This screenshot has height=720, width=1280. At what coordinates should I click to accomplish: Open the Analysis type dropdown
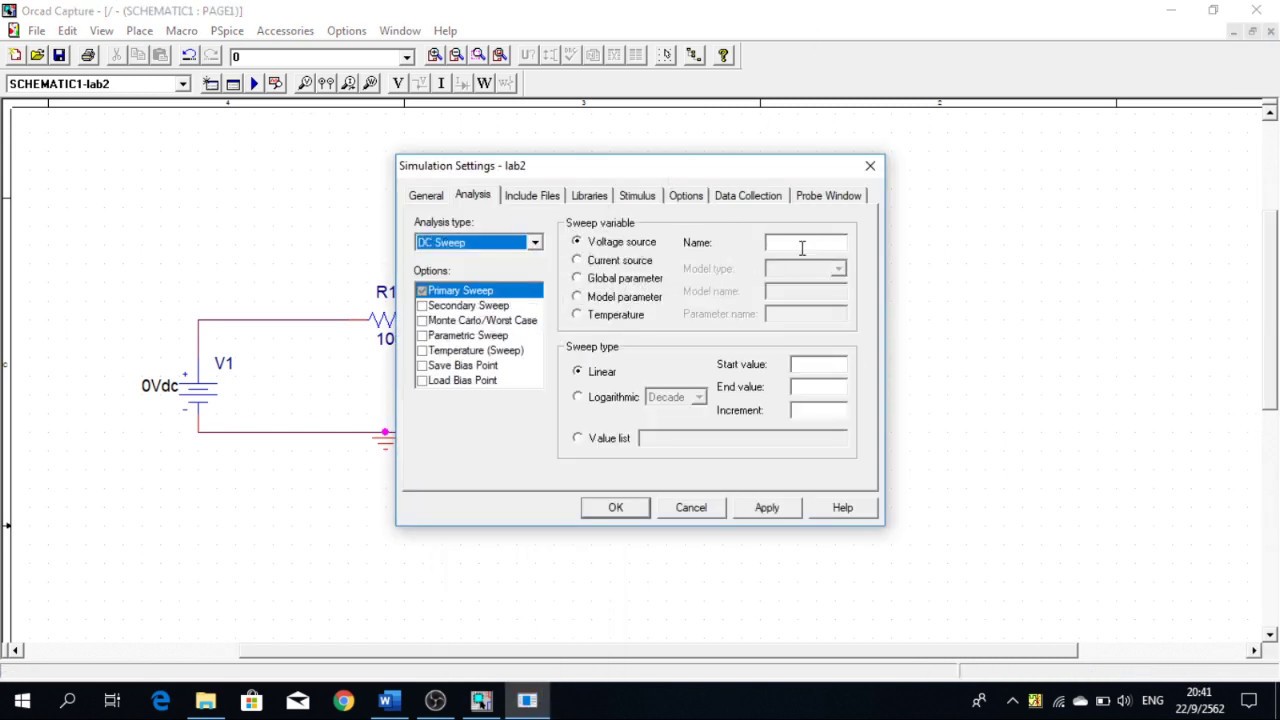[535, 243]
